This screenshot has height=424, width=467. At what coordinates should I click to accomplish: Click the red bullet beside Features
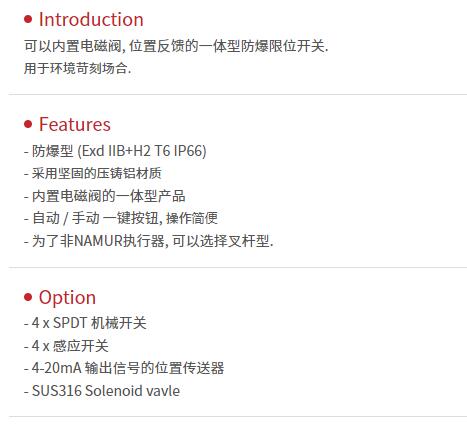point(28,124)
